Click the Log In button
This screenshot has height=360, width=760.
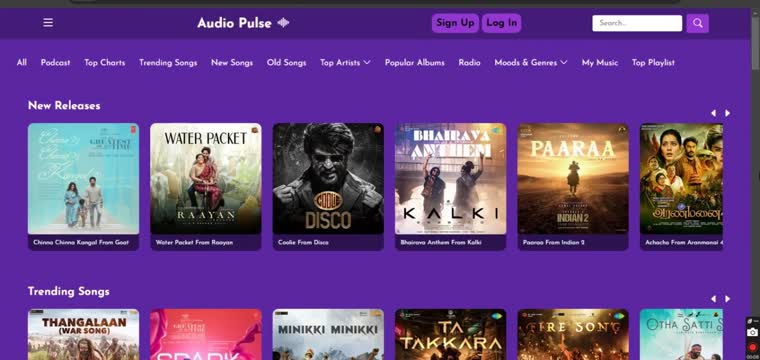point(502,23)
